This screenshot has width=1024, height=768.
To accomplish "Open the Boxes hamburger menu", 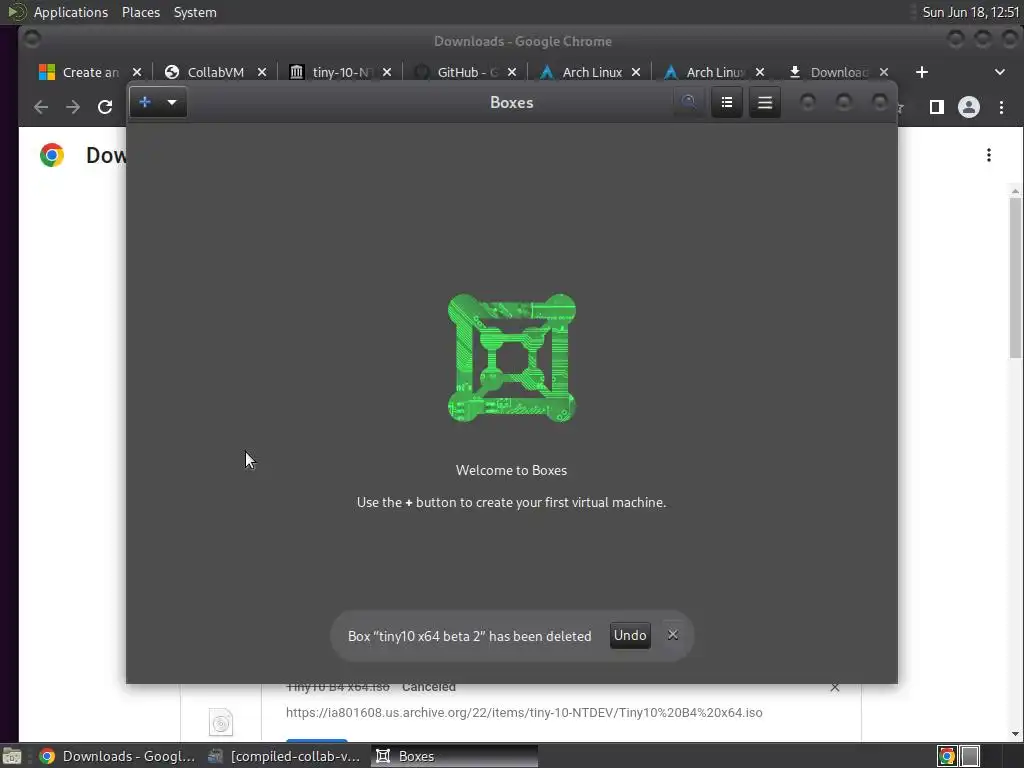I will click(765, 103).
